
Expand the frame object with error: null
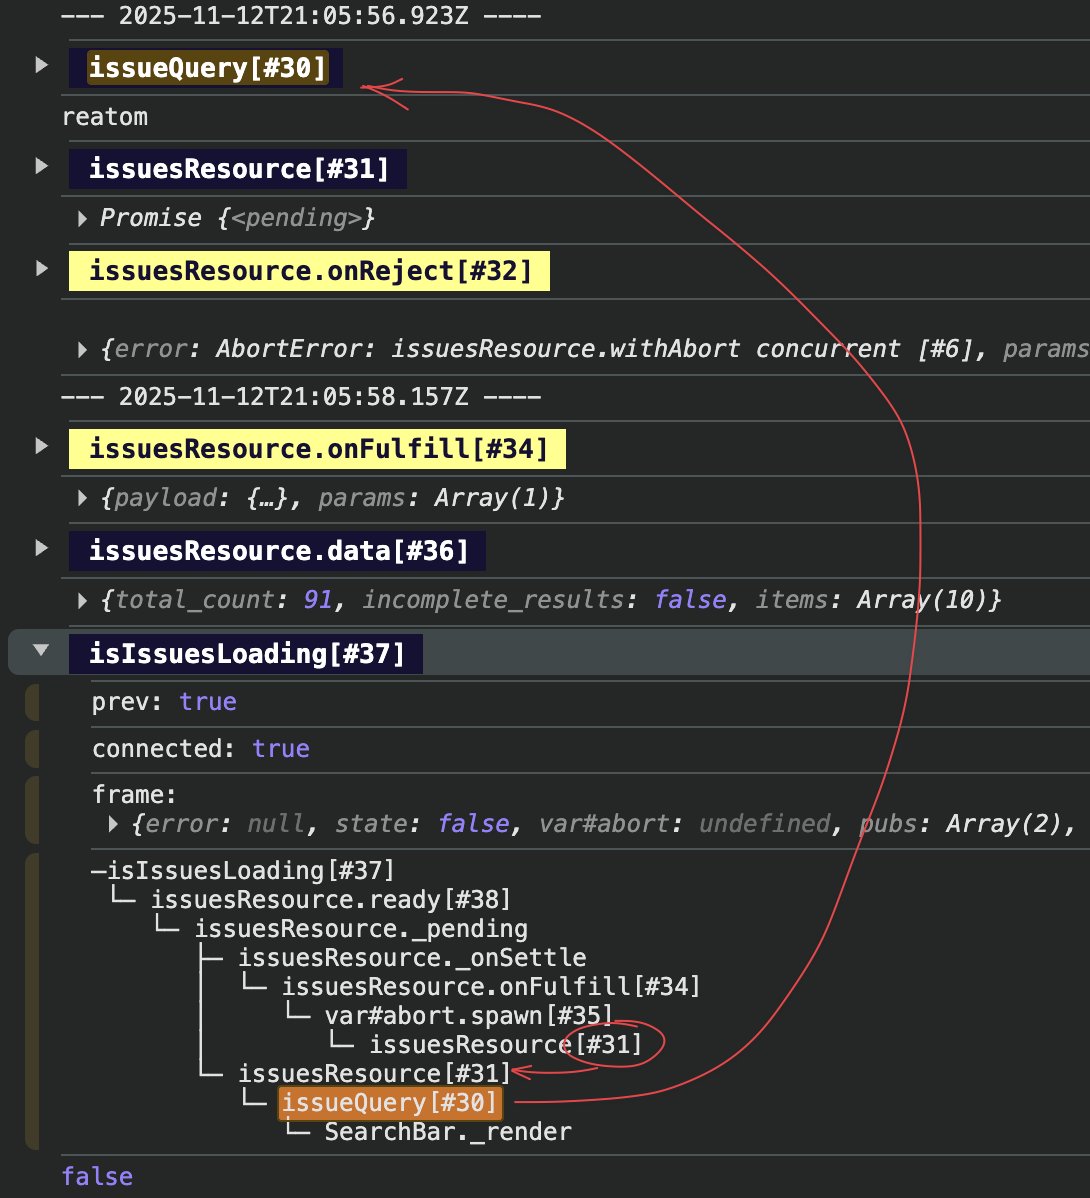coord(114,824)
